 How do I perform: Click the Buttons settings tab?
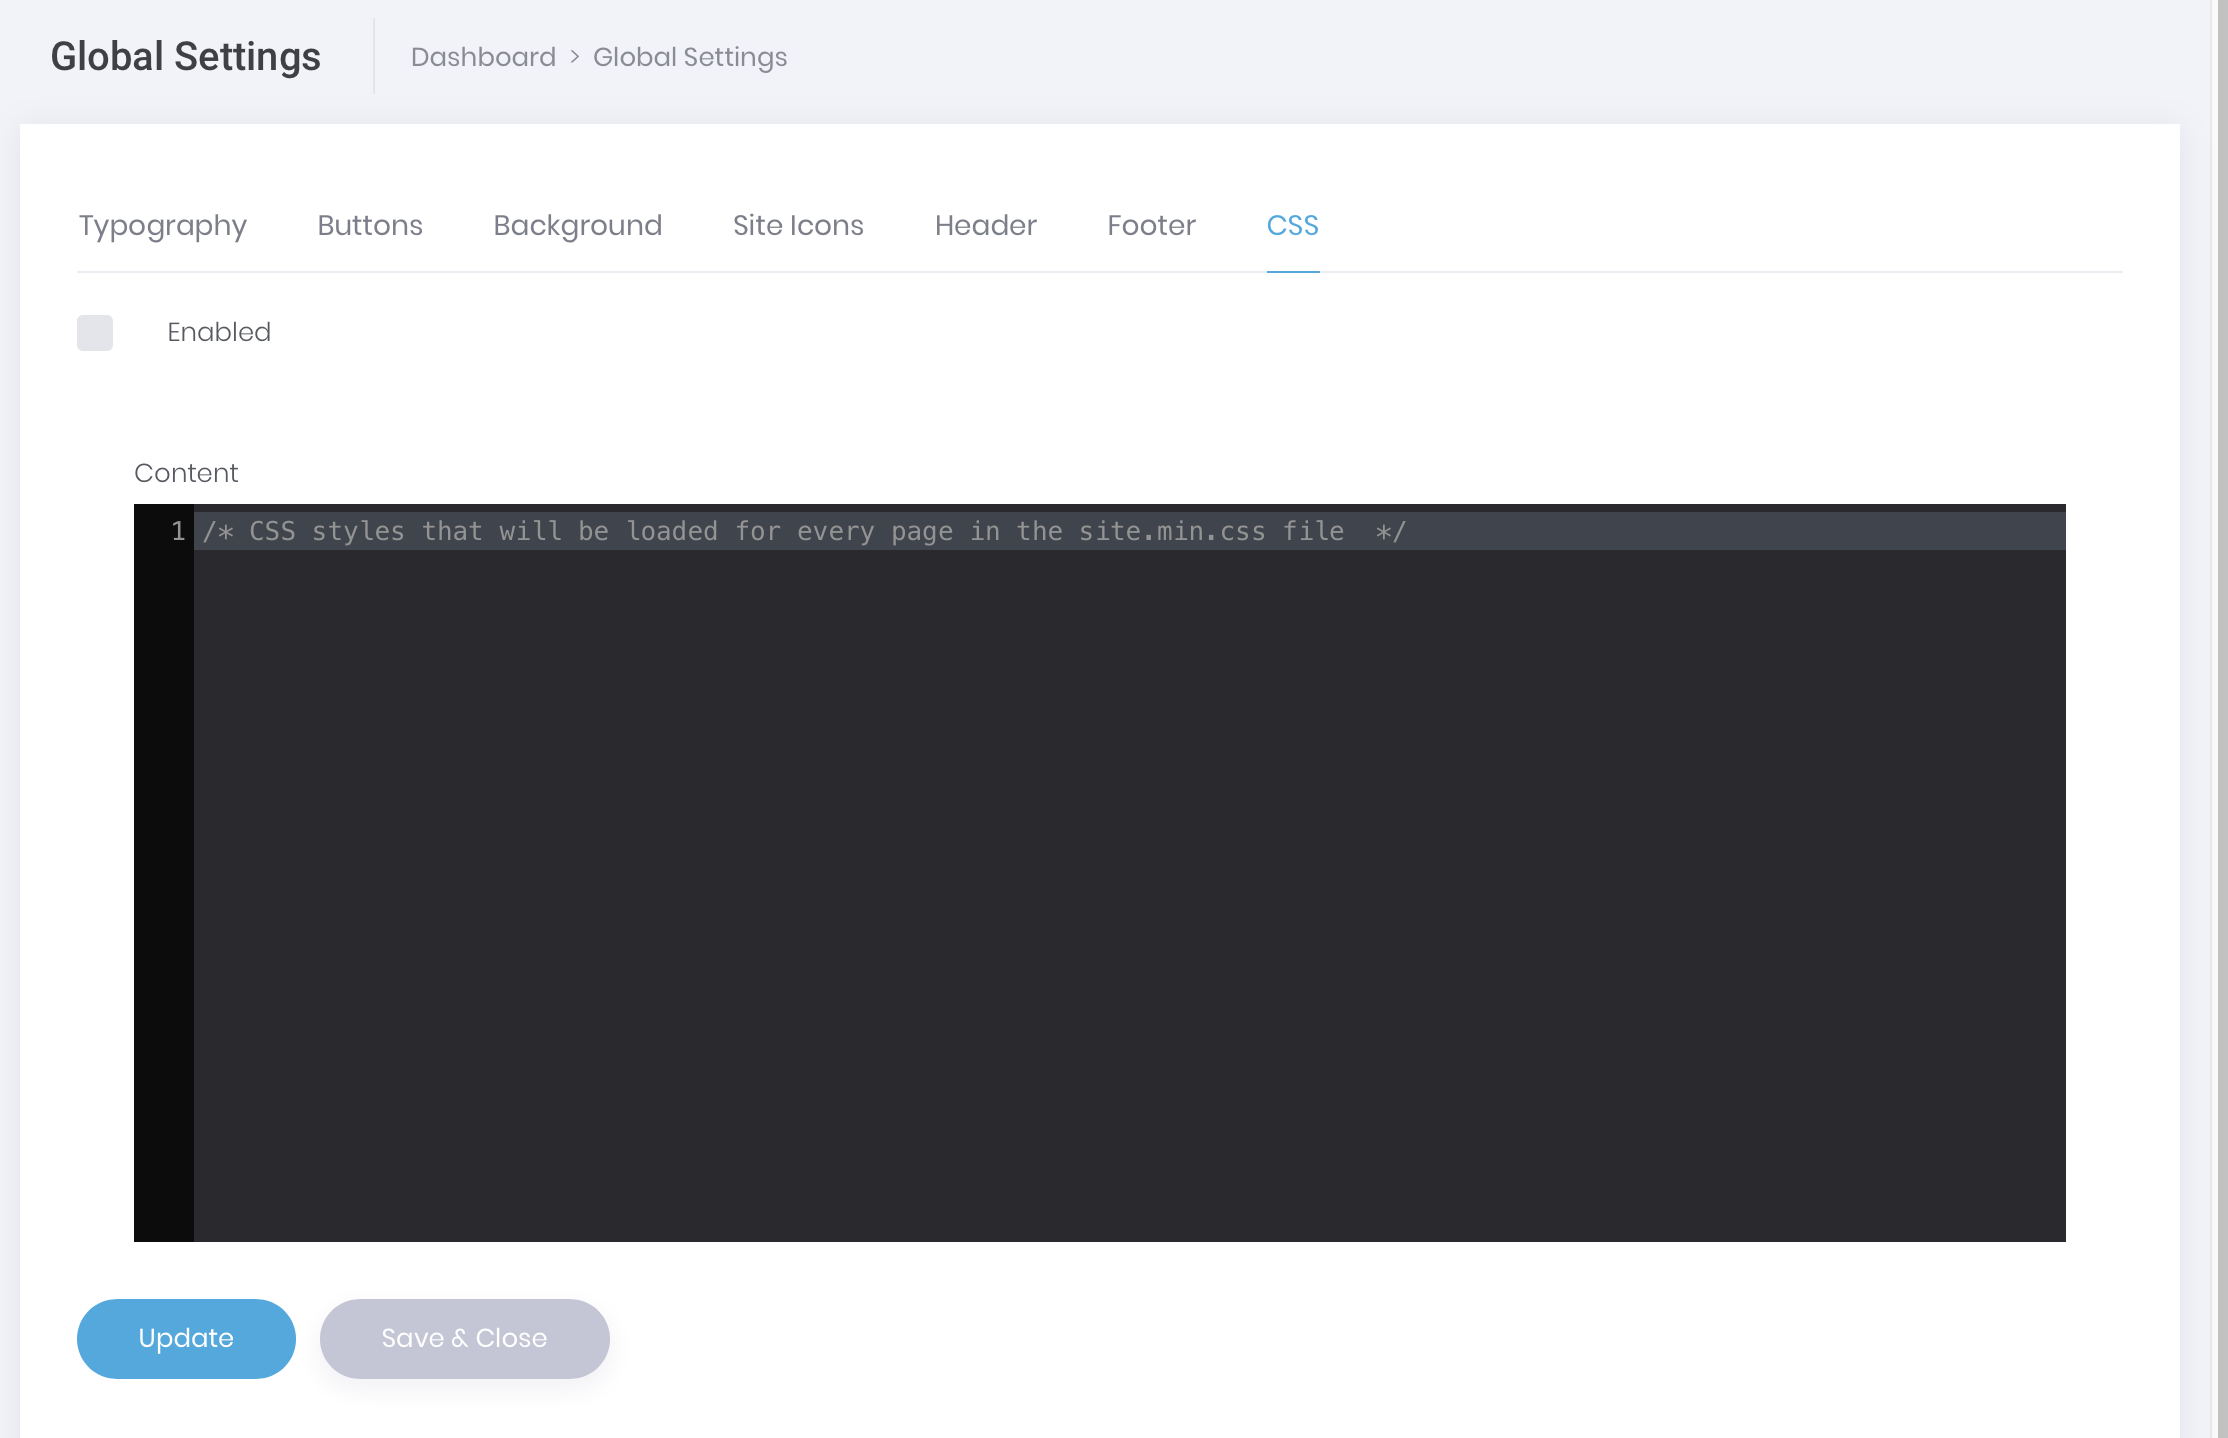pyautogui.click(x=369, y=226)
